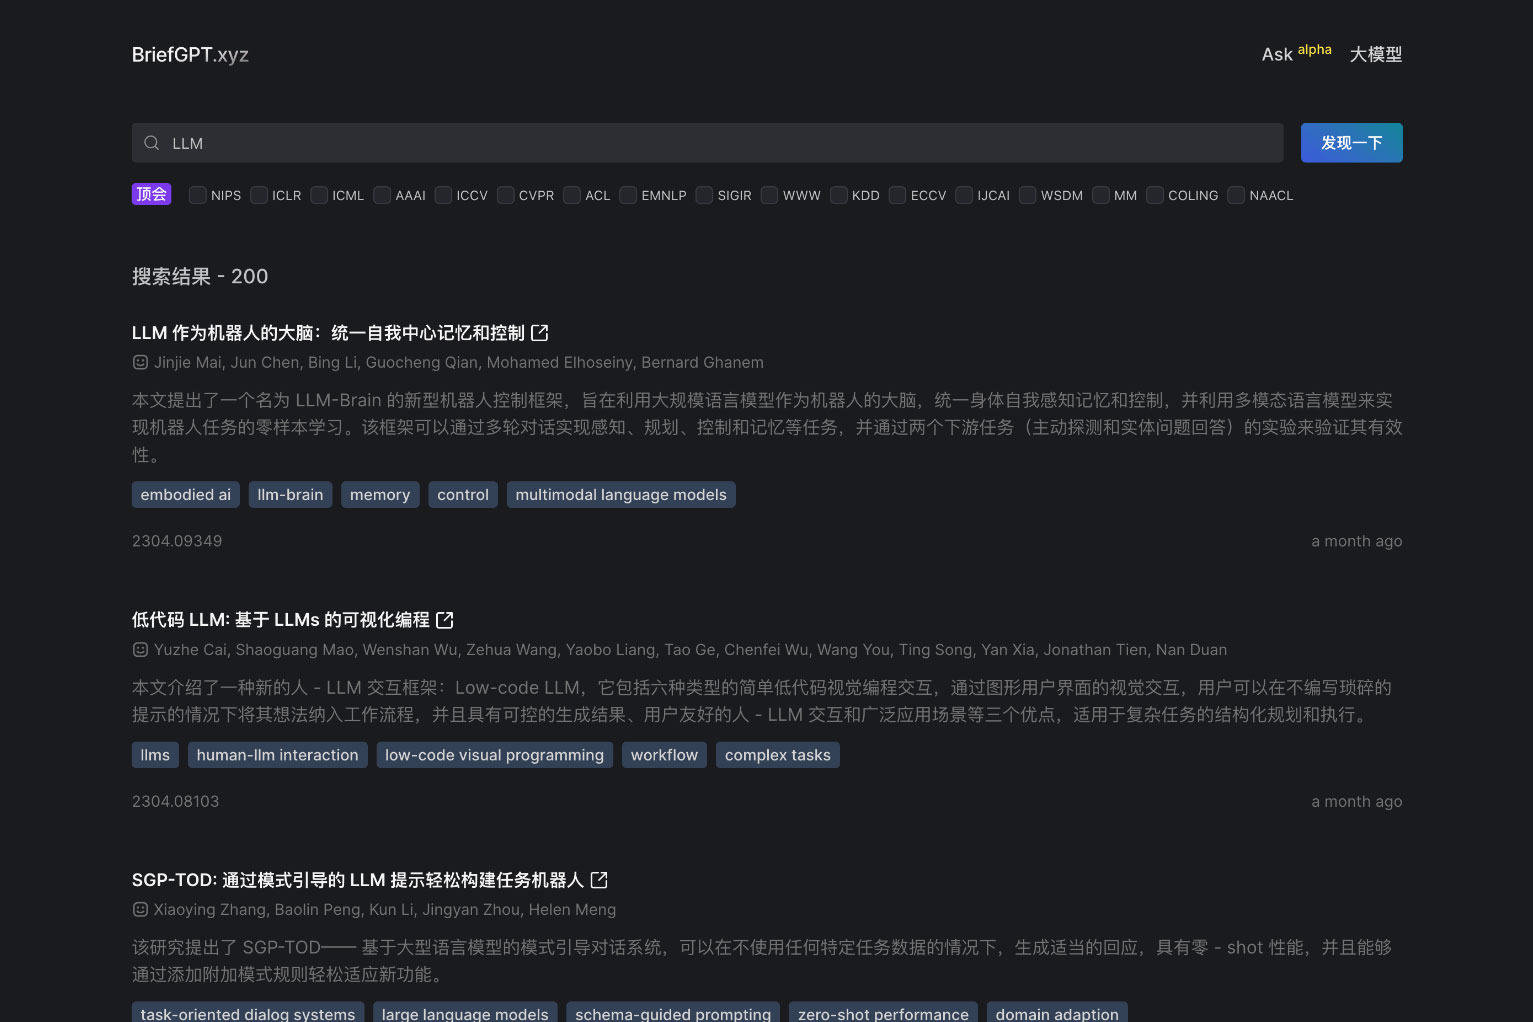Click the author icon next to Yuzhe Cai
Screen dimensions: 1533x1022
coord(139,649)
